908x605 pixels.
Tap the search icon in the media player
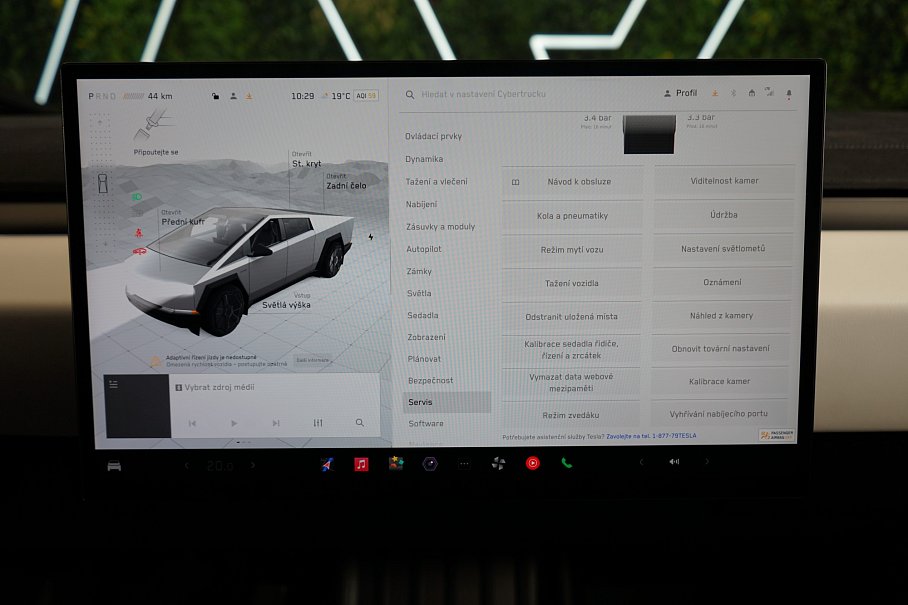click(x=361, y=423)
